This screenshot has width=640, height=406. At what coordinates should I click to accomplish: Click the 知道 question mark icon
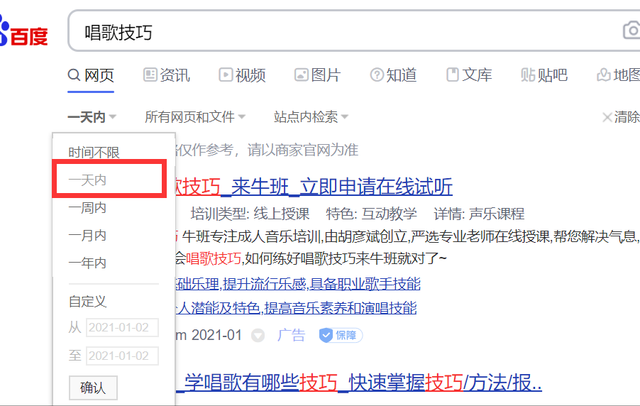pyautogui.click(x=376, y=75)
